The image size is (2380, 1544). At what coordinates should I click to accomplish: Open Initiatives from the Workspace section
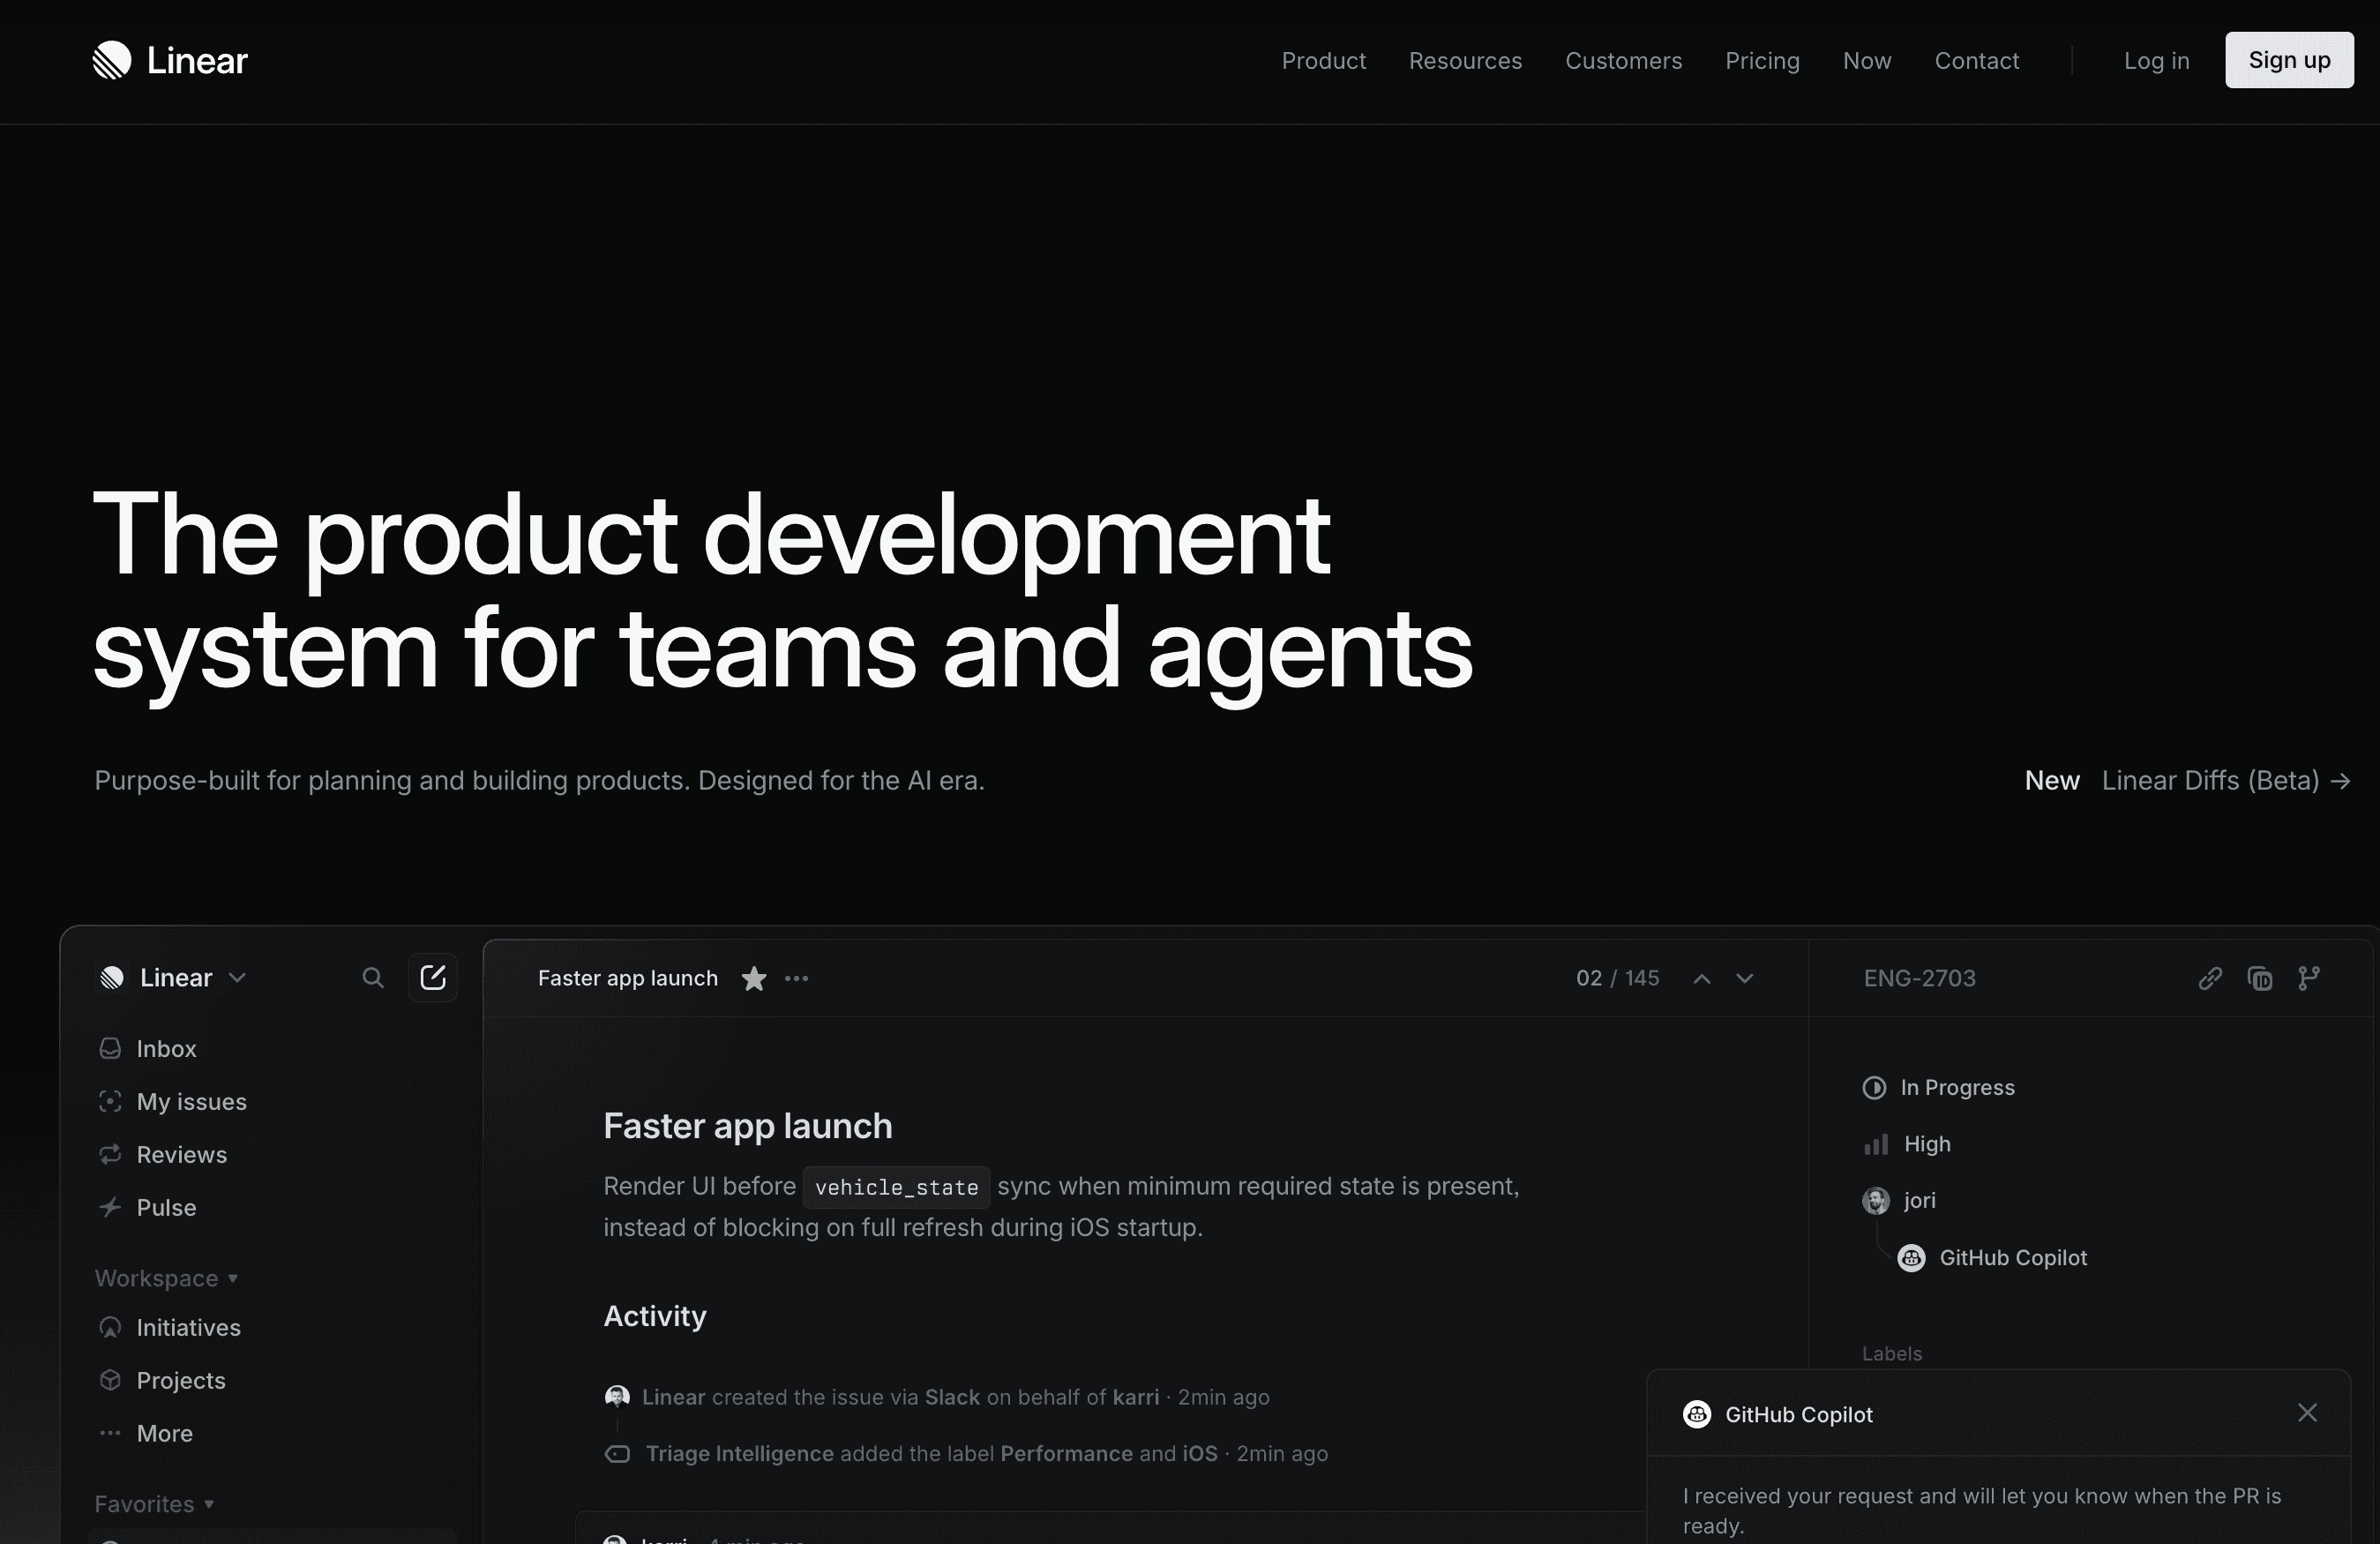188,1327
